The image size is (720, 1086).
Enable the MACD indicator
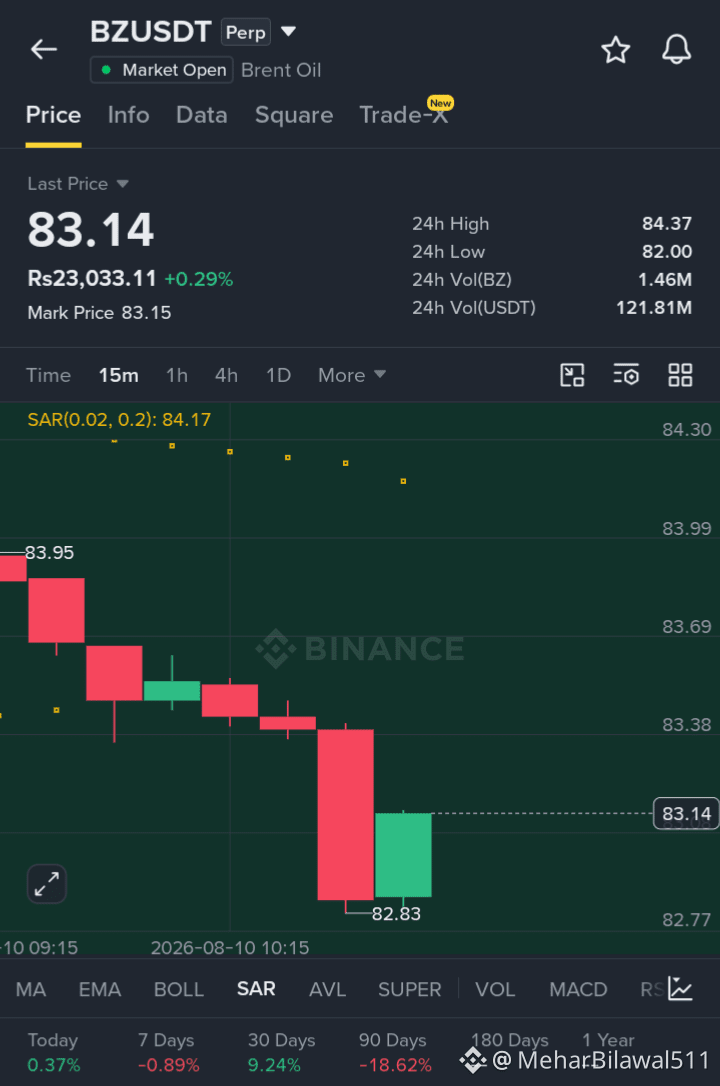(x=578, y=989)
